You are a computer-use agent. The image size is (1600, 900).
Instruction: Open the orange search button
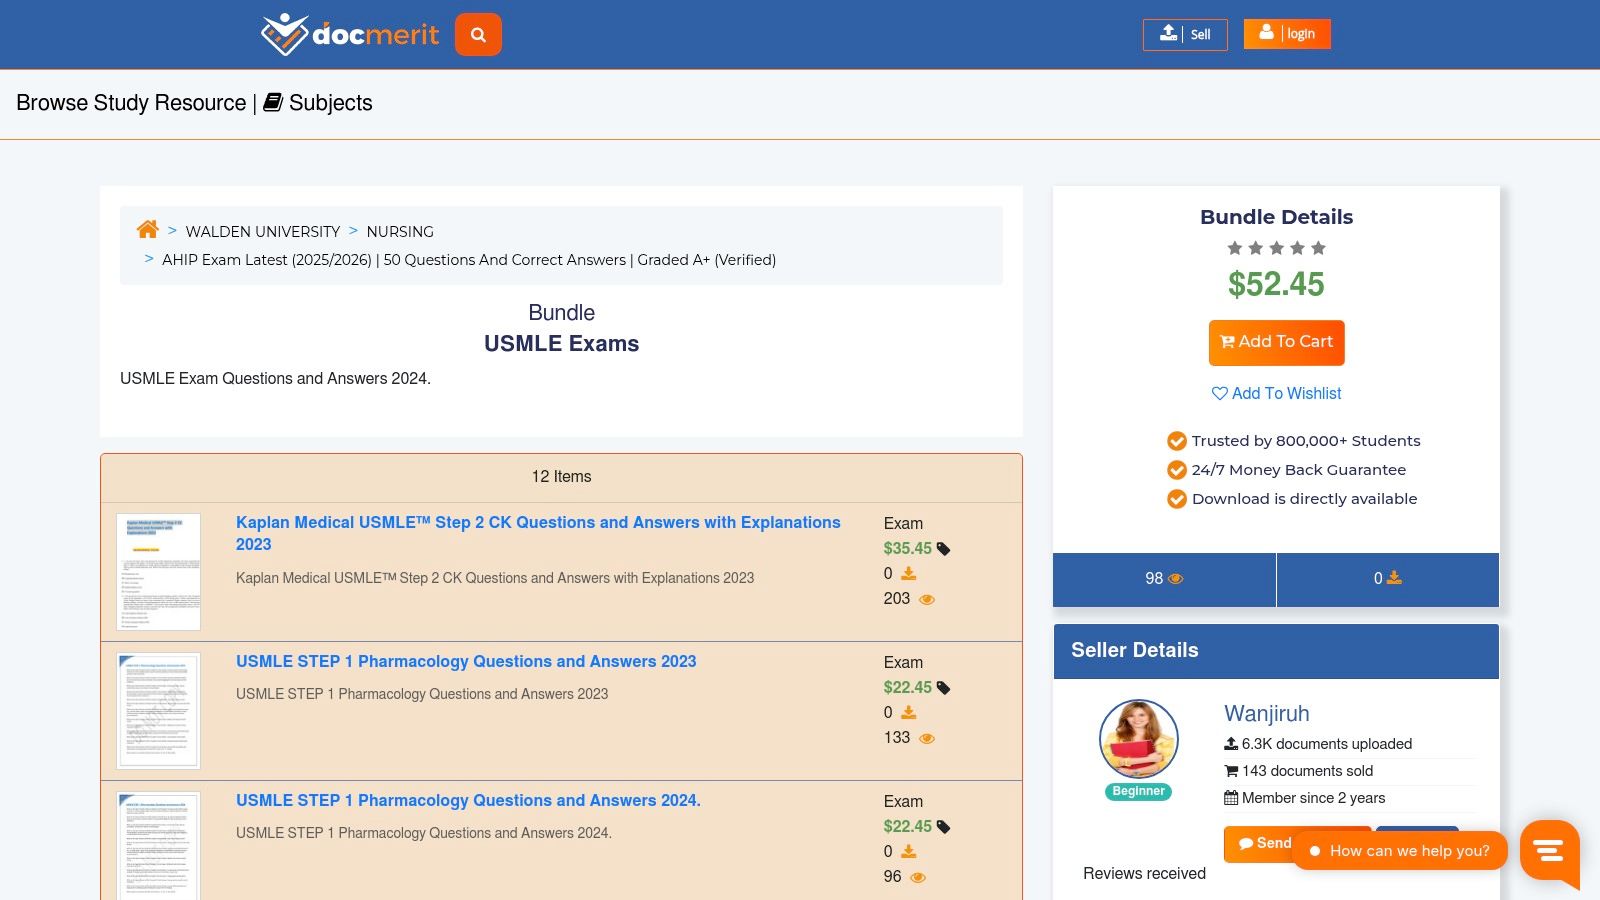478,35
